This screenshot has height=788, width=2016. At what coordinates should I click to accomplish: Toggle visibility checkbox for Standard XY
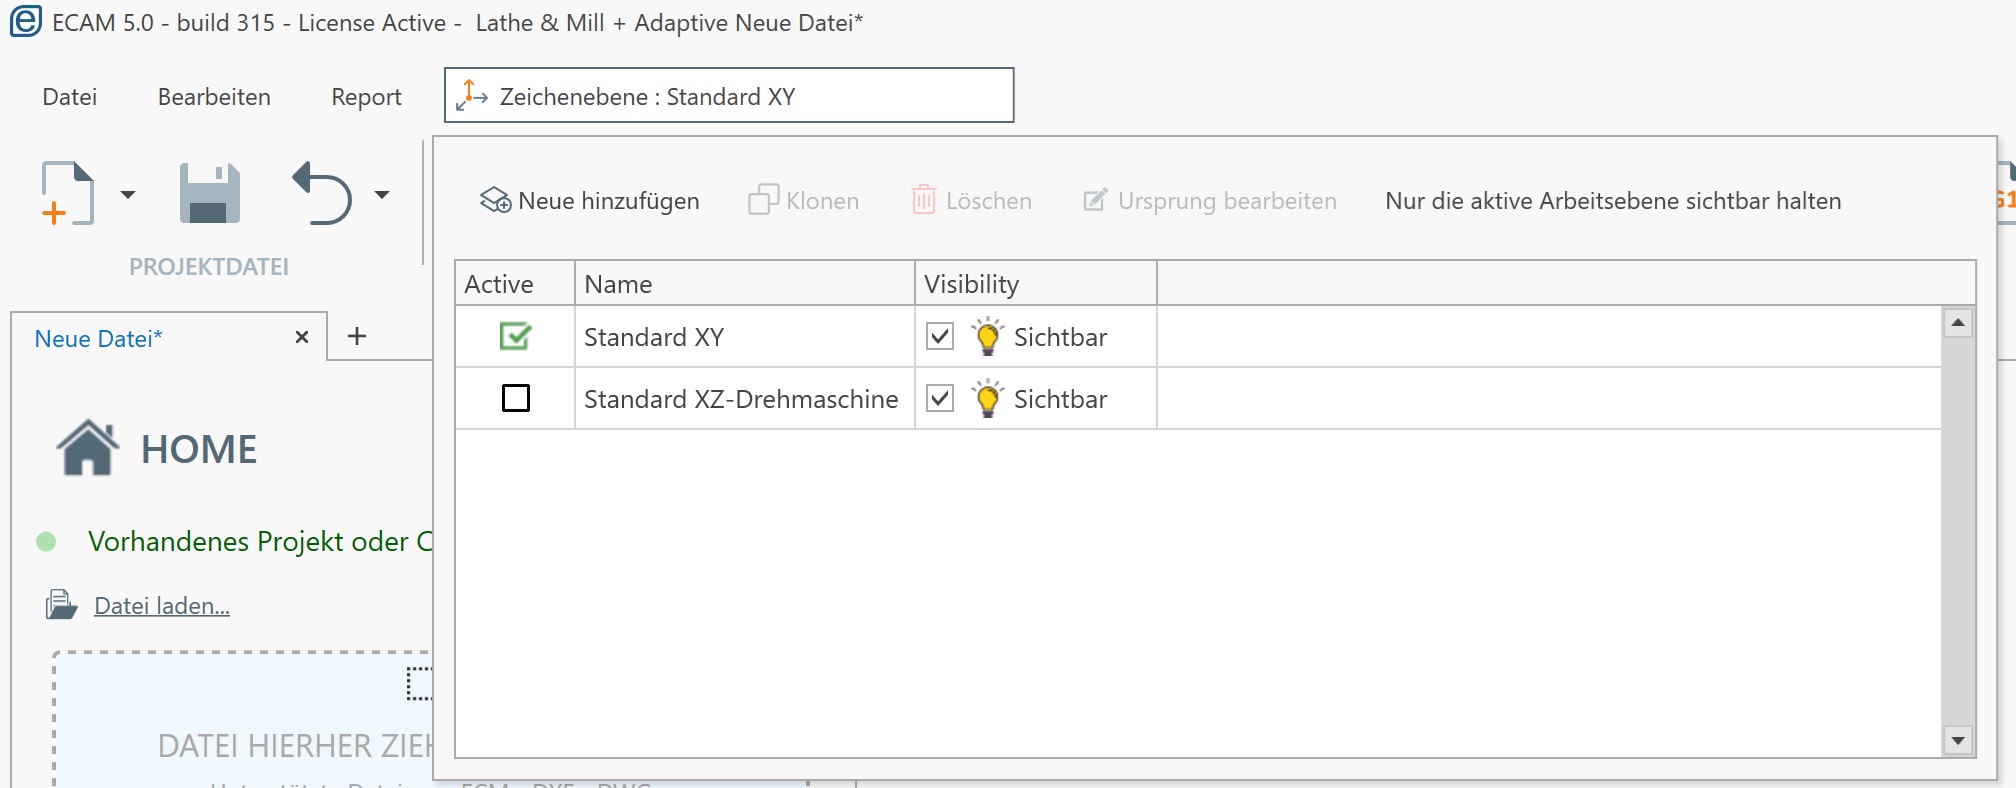click(940, 336)
